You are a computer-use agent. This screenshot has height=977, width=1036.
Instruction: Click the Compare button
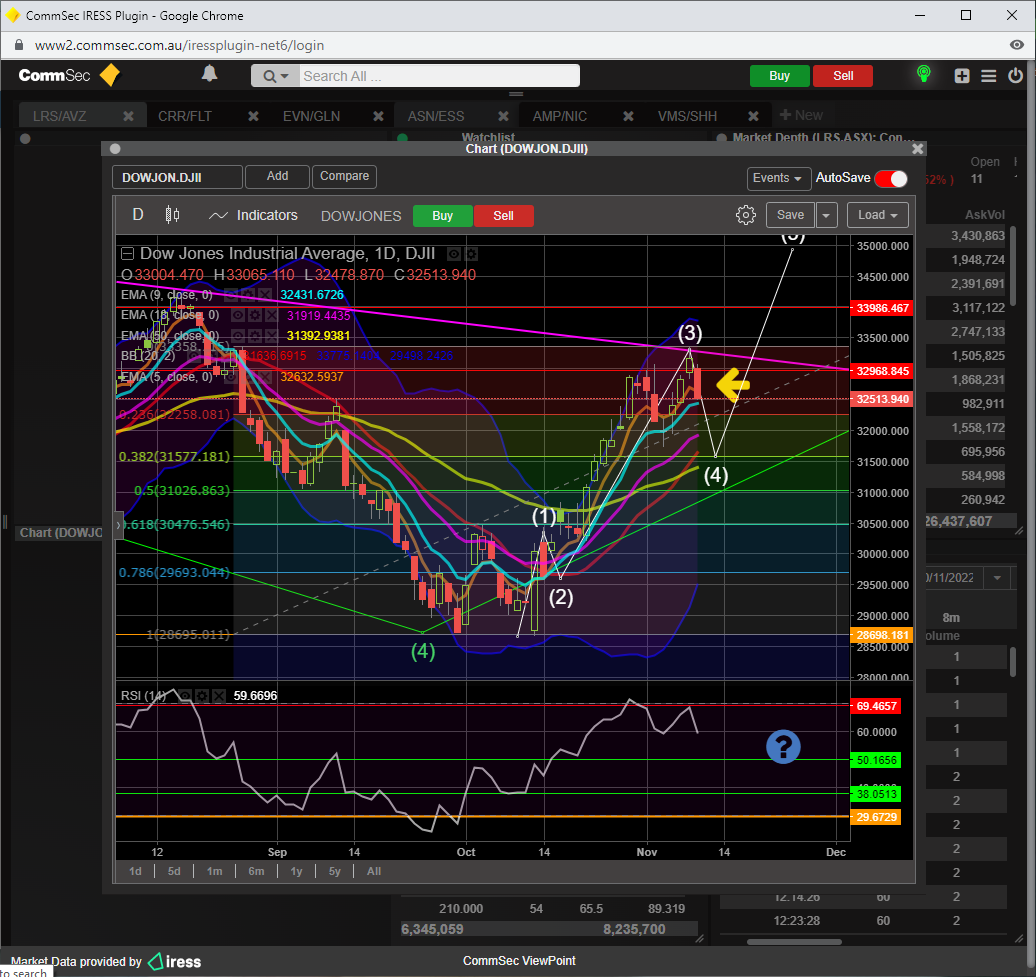pyautogui.click(x=344, y=176)
